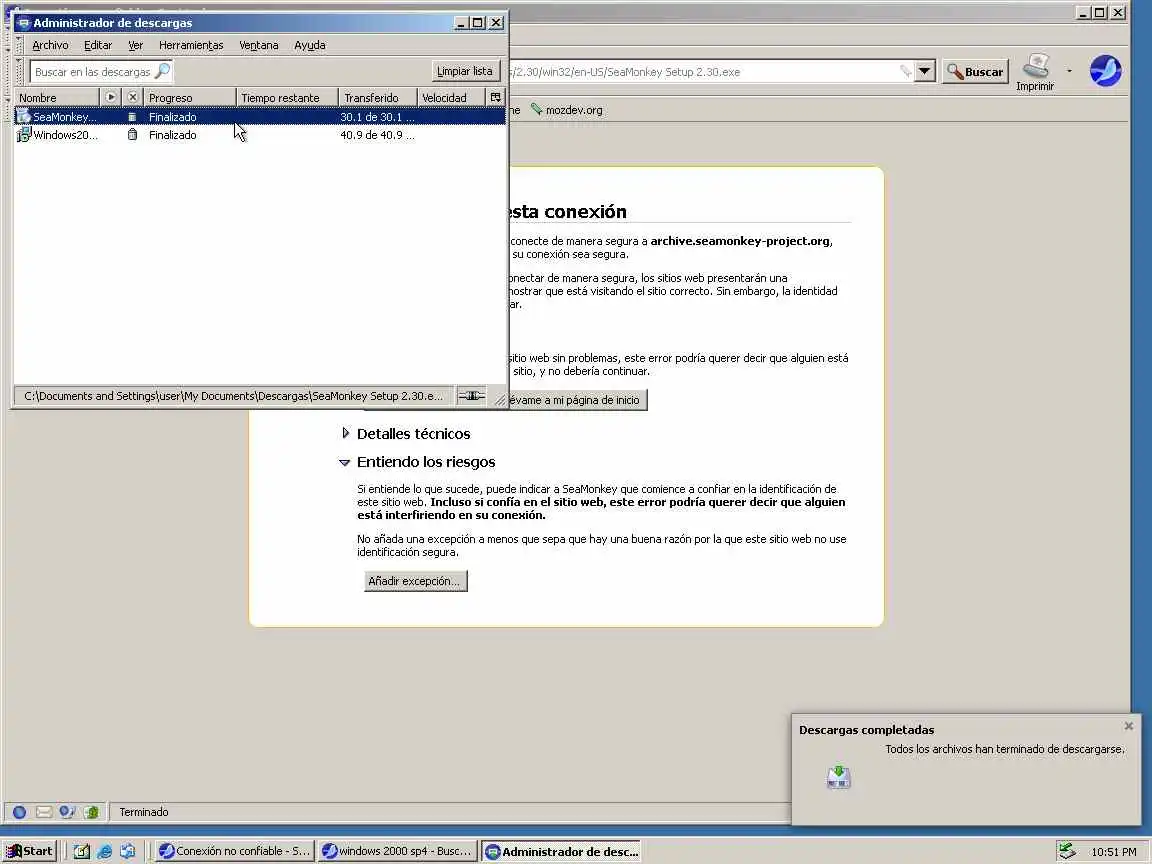Open Mail & Newsgroups envelope icon in status bar
Image resolution: width=1152 pixels, height=864 pixels.
point(43,812)
